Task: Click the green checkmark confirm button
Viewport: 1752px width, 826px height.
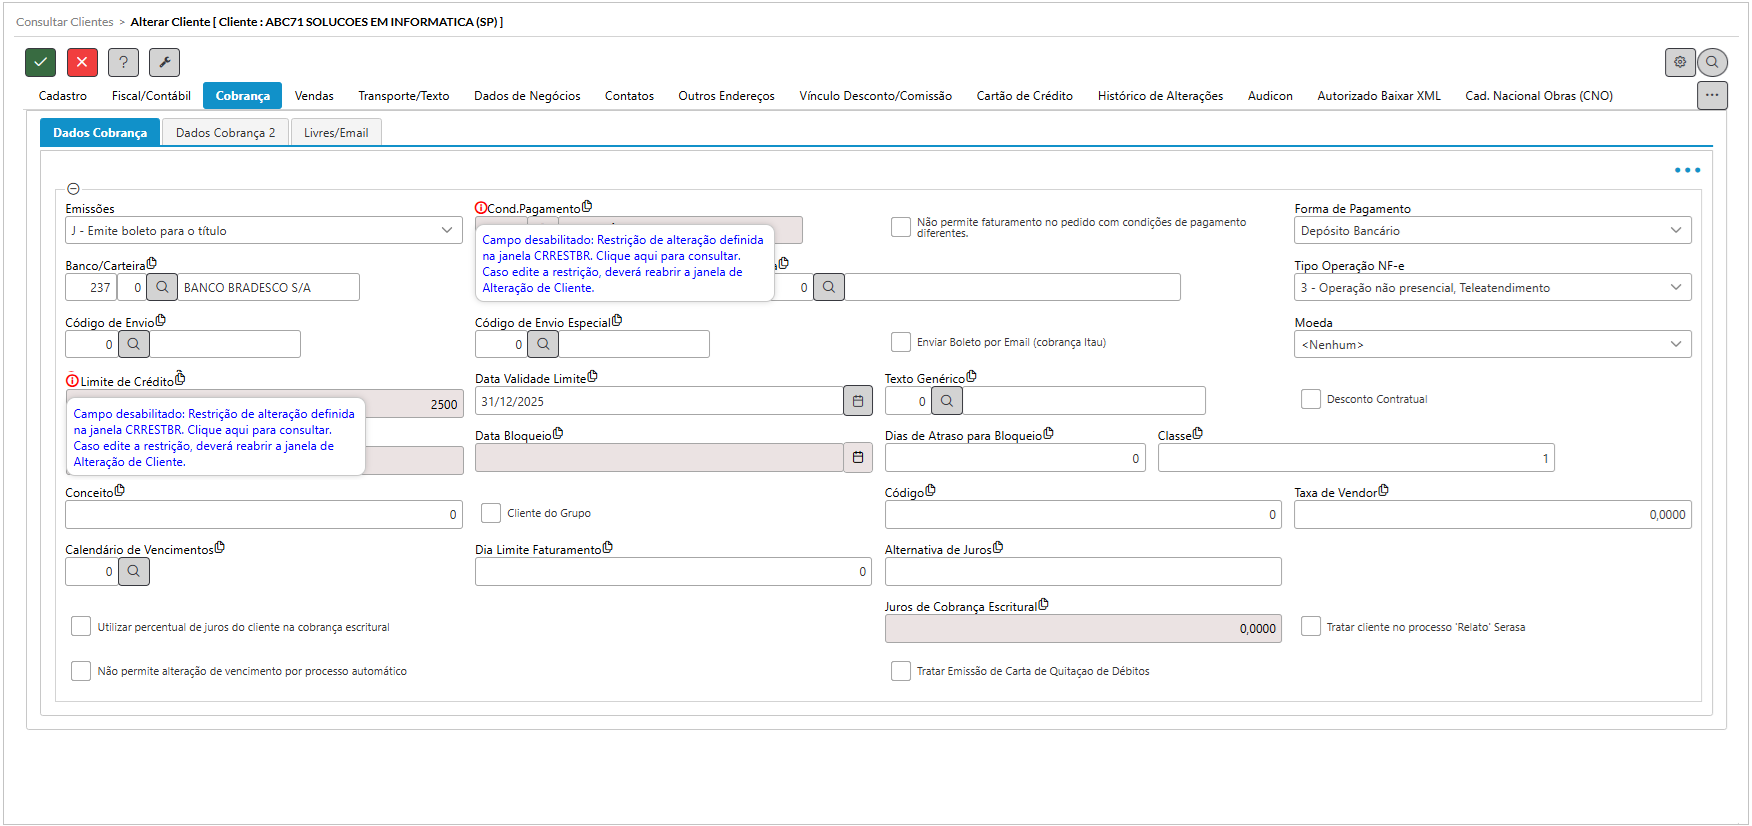Action: [40, 62]
